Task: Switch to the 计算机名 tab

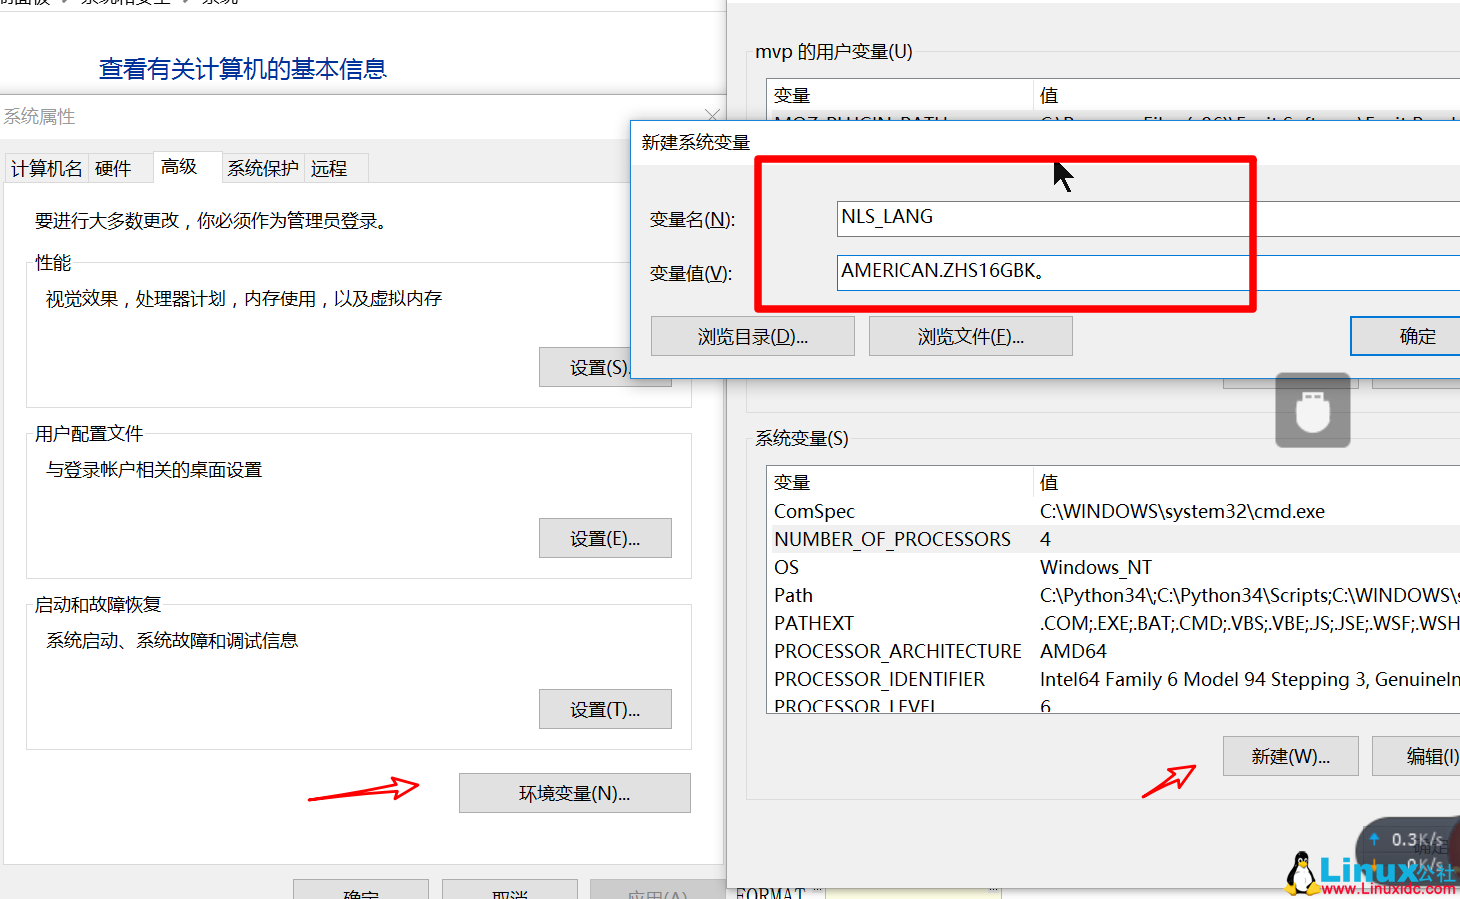Action: [x=46, y=167]
